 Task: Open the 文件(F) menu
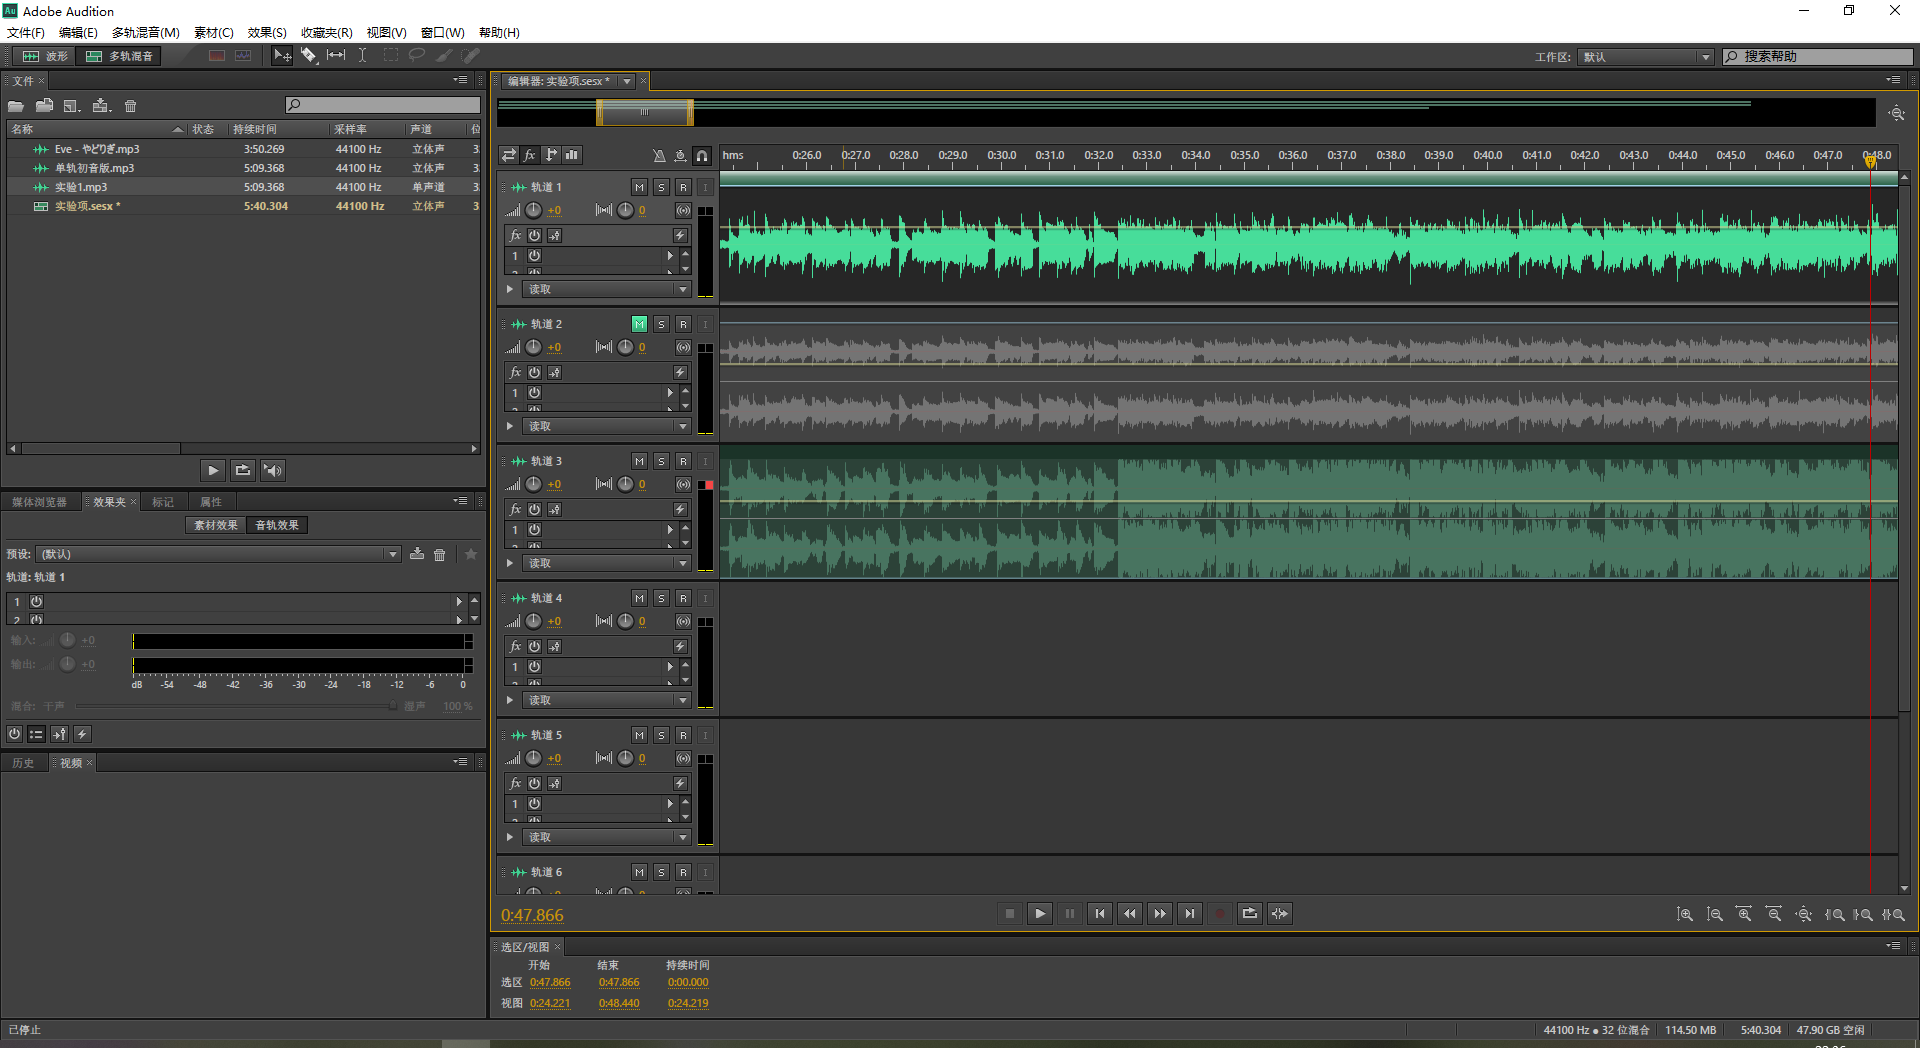coord(26,33)
